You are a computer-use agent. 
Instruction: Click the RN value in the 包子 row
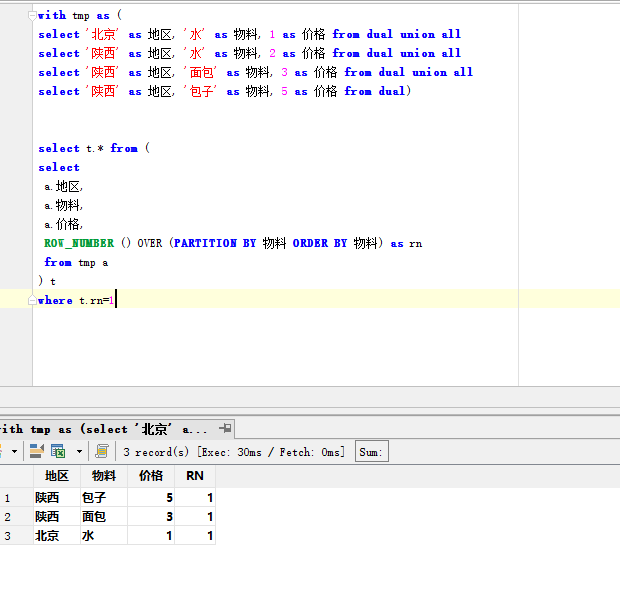(195, 497)
